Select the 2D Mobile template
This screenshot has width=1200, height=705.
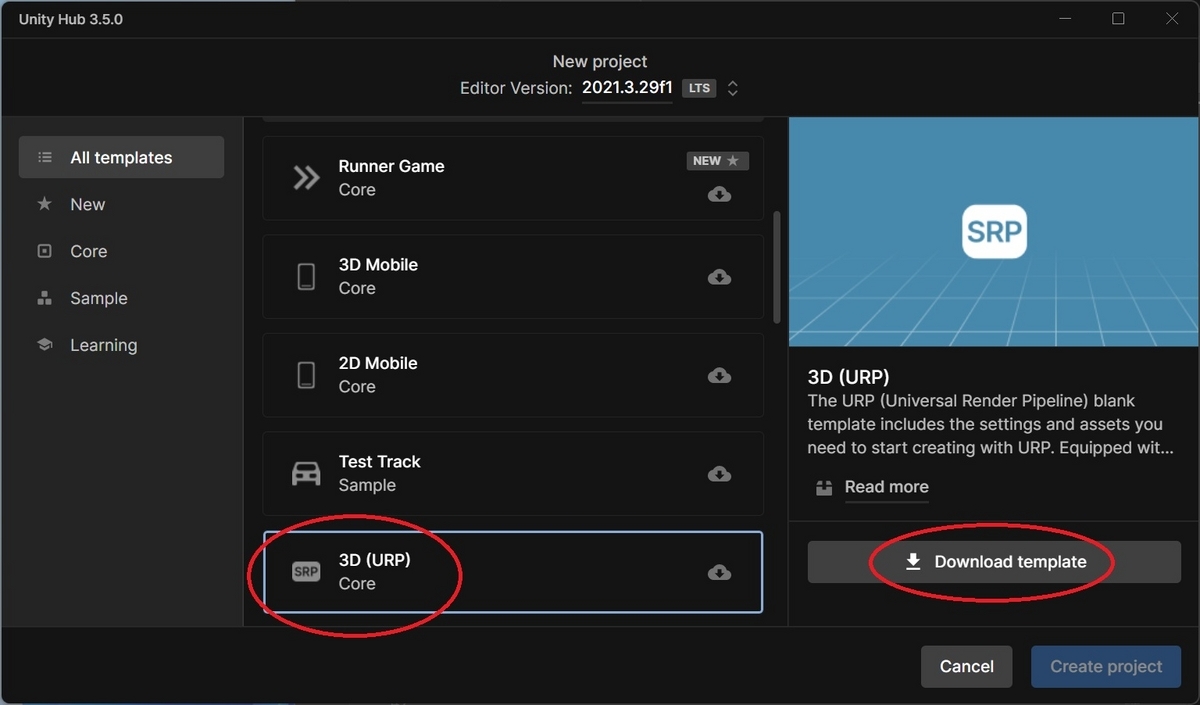(x=513, y=375)
